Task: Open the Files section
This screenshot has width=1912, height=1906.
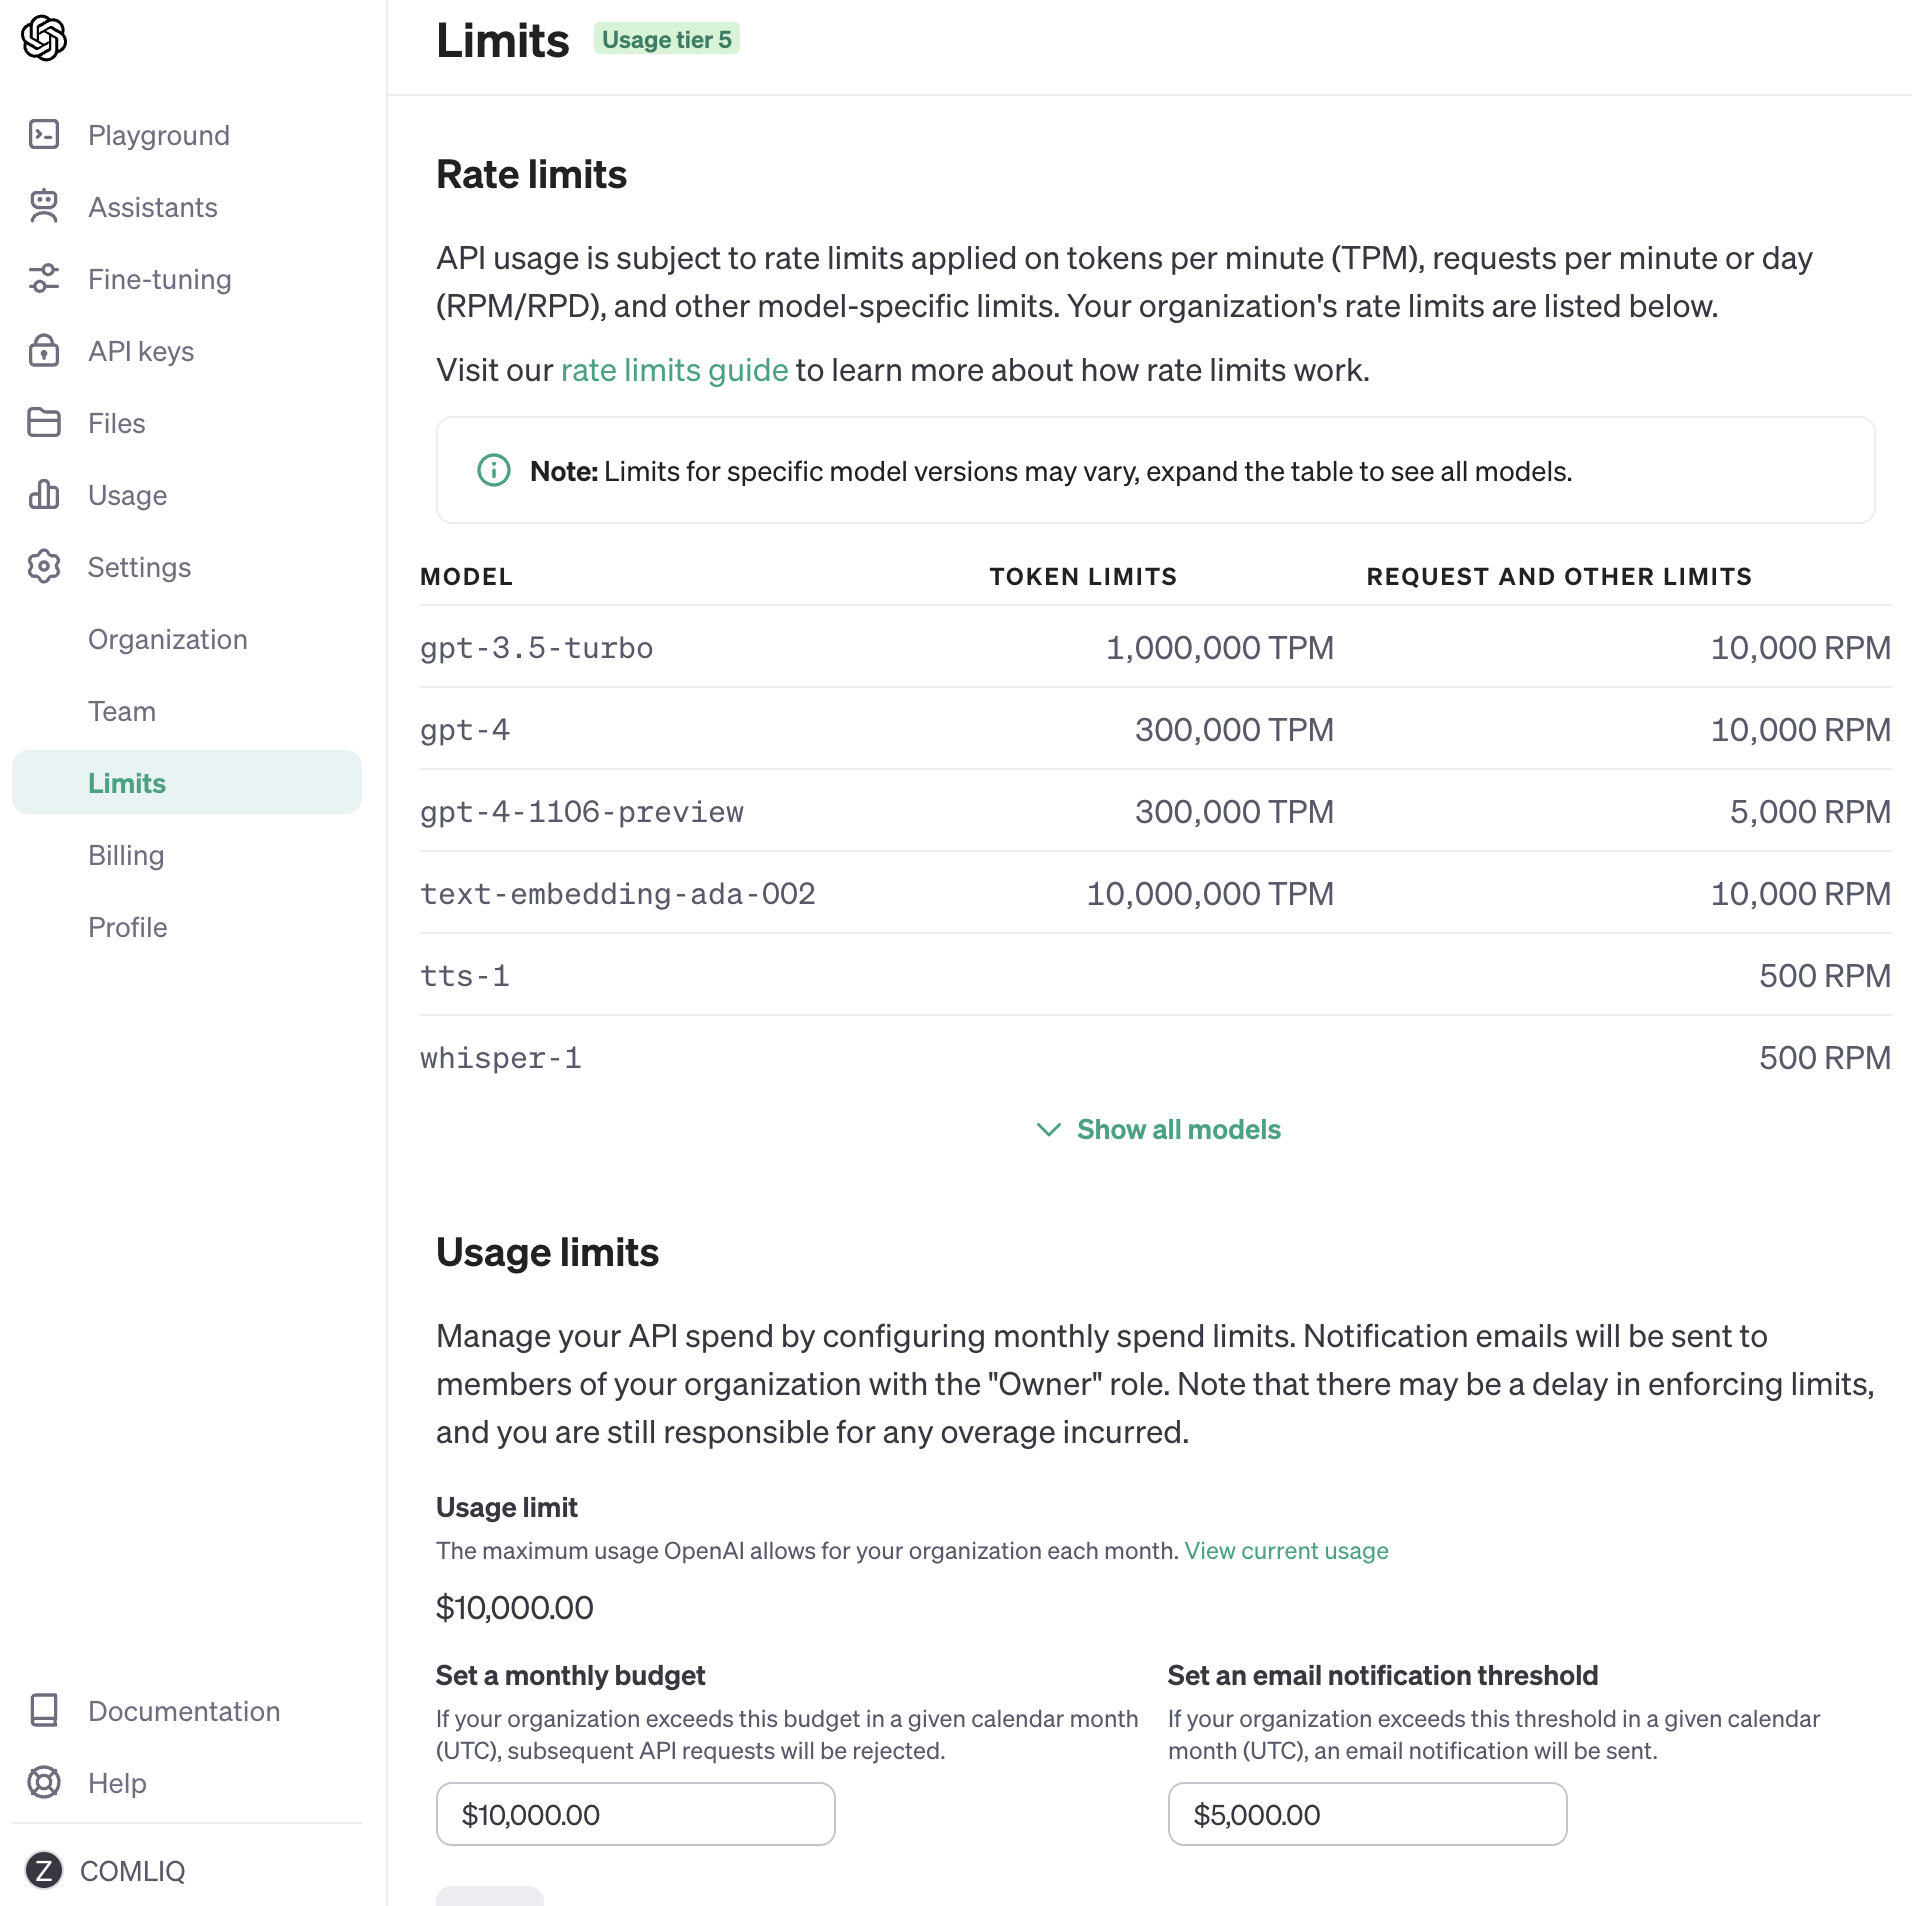Action: [x=115, y=423]
